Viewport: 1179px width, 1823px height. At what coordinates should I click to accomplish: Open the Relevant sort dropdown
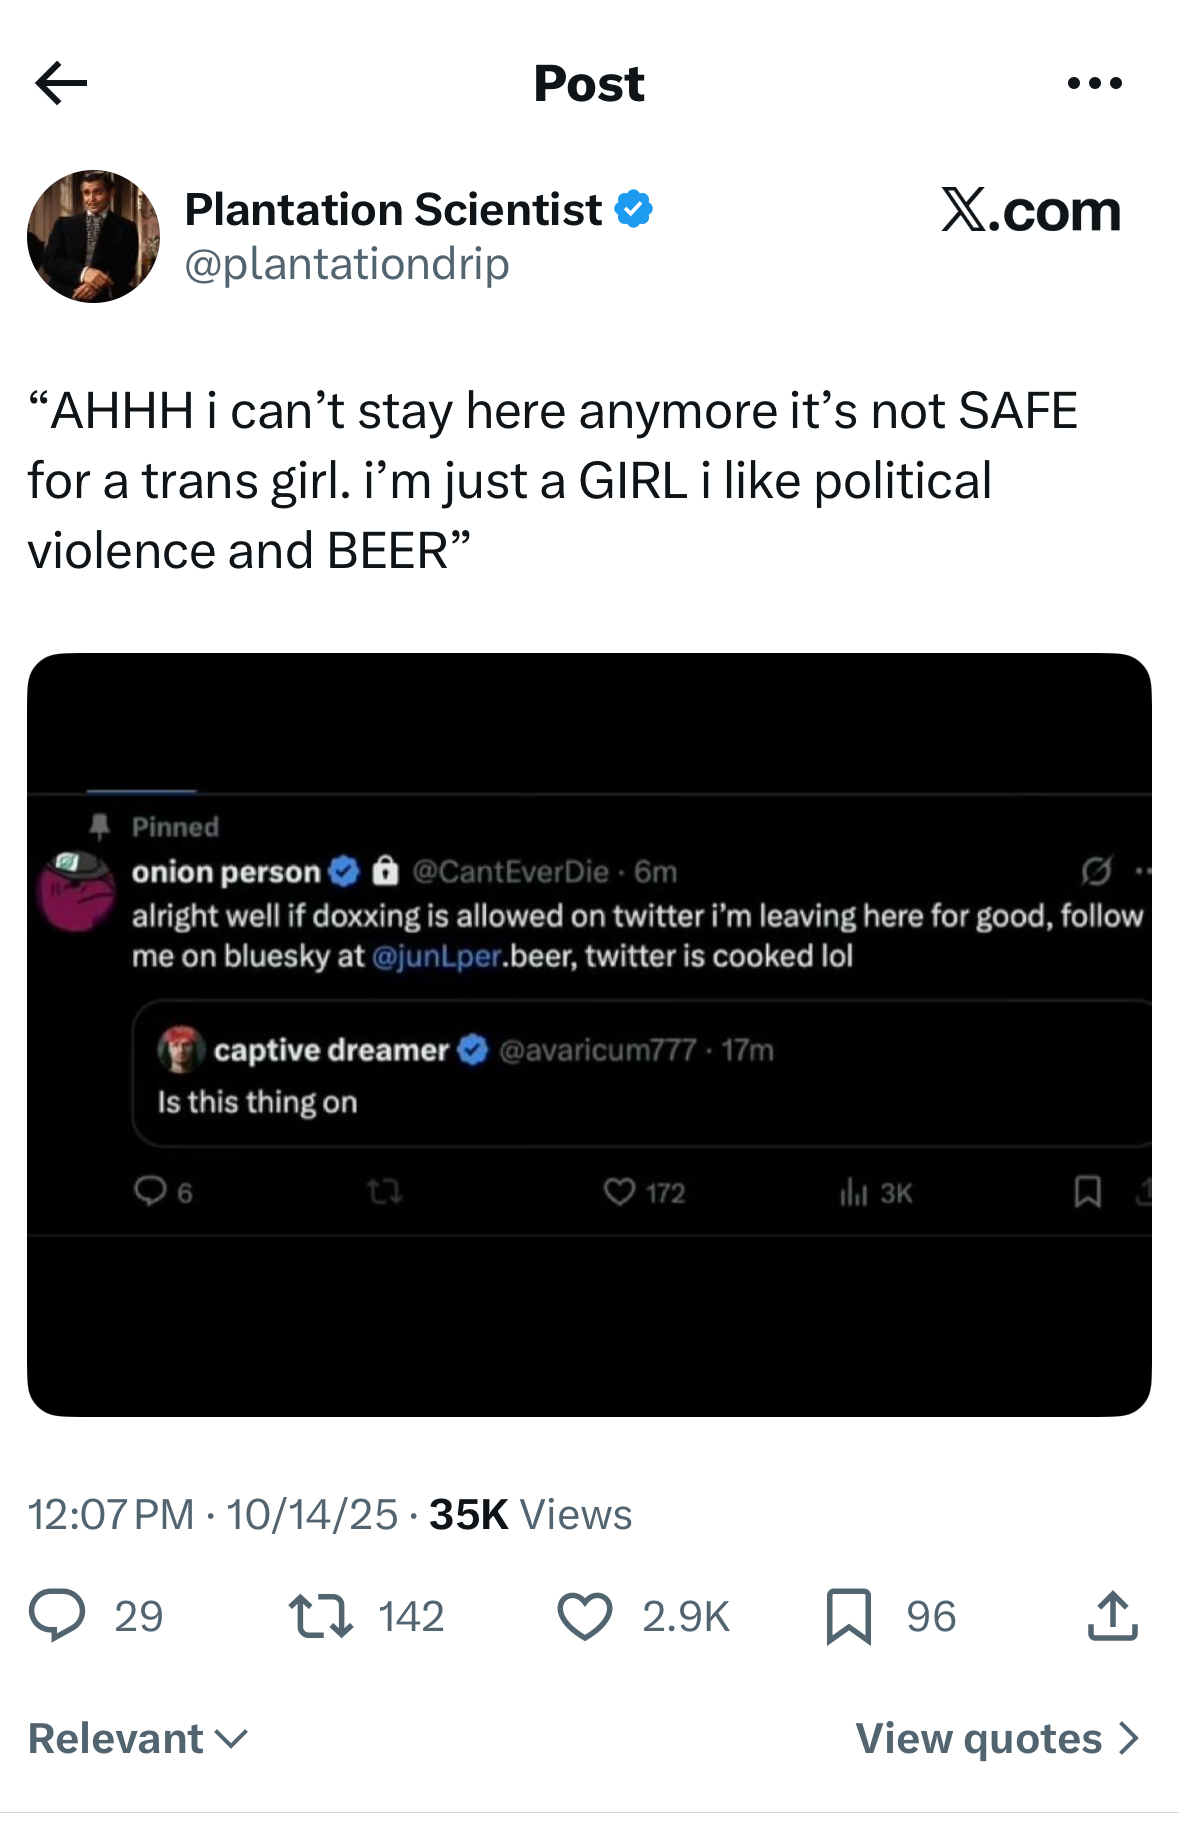(138, 1739)
